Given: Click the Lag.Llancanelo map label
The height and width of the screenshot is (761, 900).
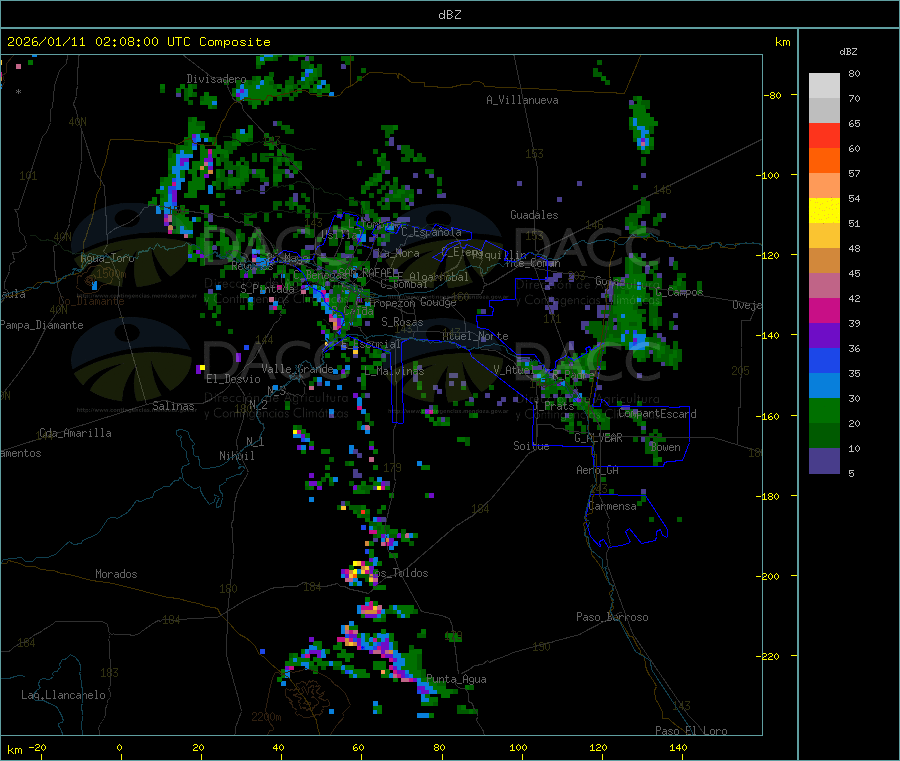Looking at the screenshot, I should (64, 695).
